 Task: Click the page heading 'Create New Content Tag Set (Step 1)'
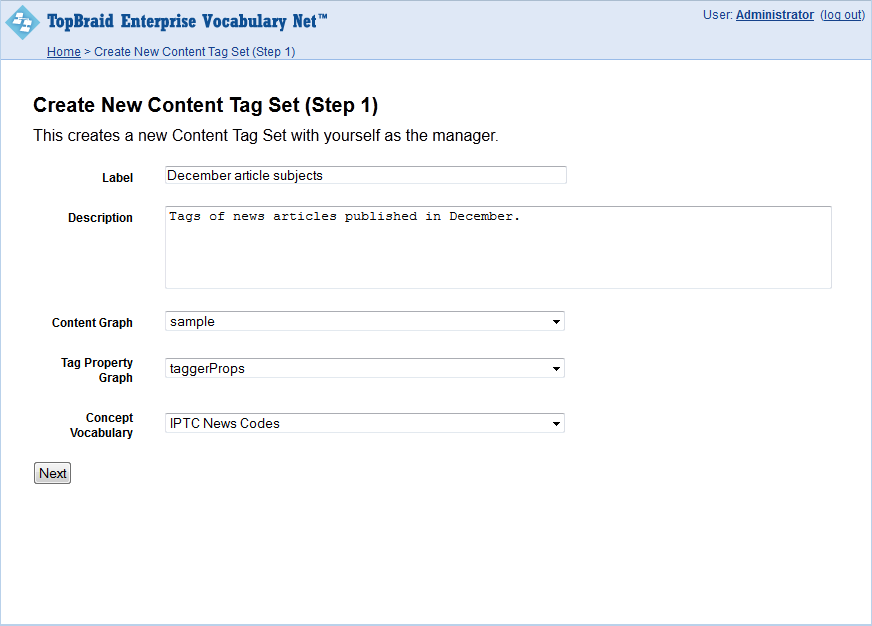pyautogui.click(x=205, y=105)
